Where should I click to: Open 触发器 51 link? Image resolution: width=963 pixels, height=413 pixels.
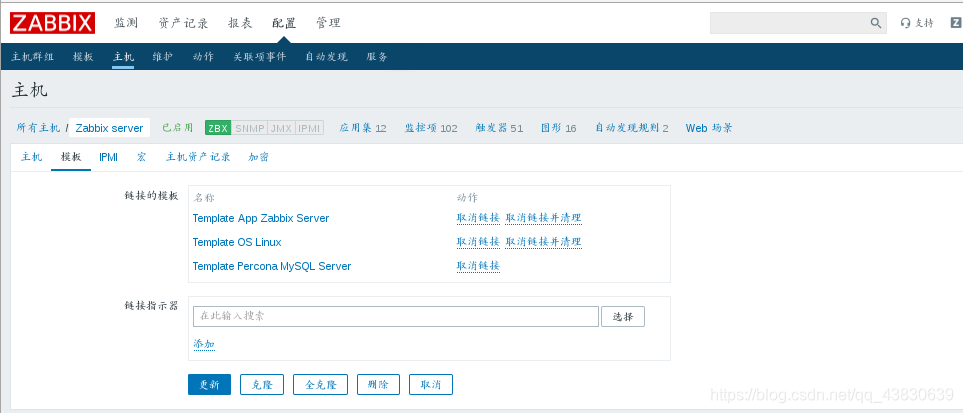pyautogui.click(x=499, y=128)
